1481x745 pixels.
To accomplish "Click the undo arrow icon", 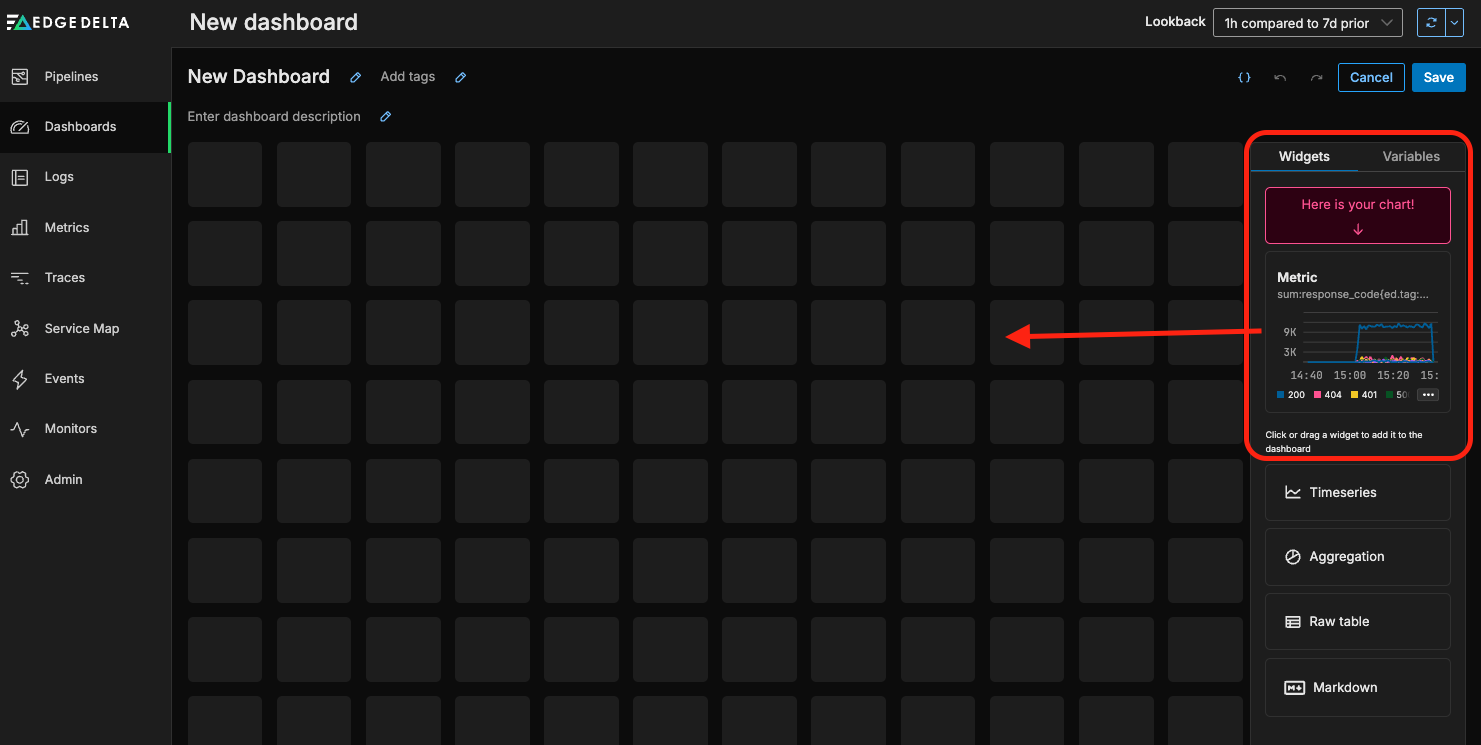I will [1280, 78].
